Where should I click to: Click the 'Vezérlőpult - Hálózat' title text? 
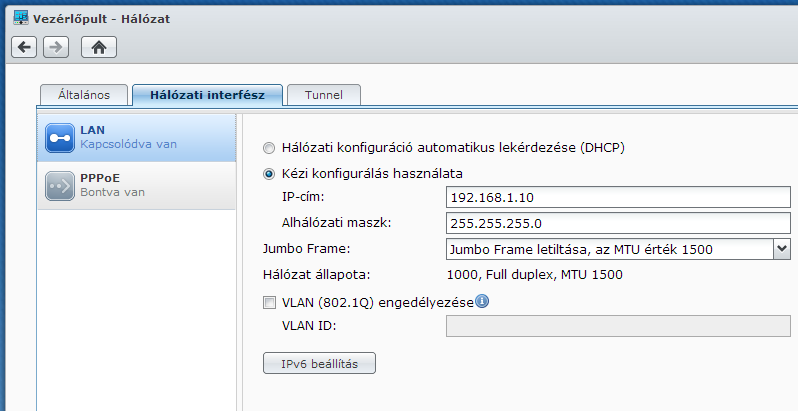click(x=101, y=19)
